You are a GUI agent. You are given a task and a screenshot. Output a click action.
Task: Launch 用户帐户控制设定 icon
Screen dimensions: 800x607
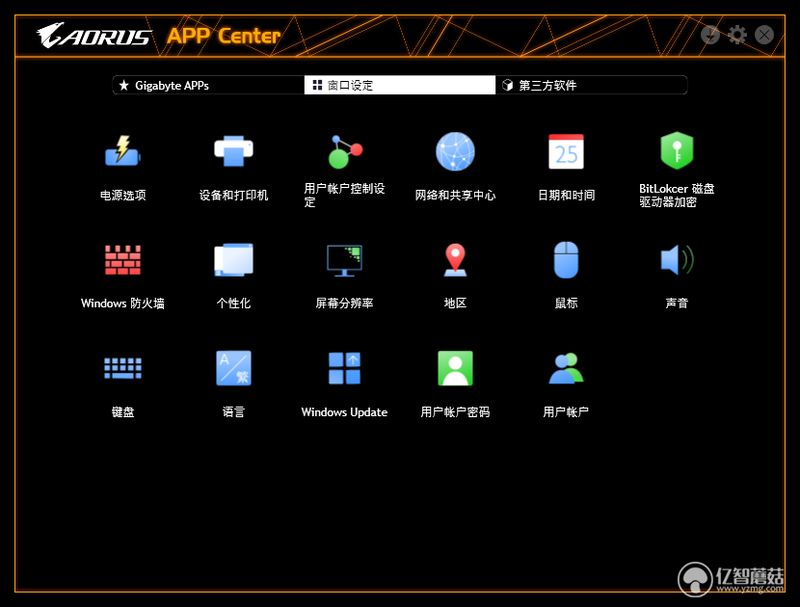[345, 151]
